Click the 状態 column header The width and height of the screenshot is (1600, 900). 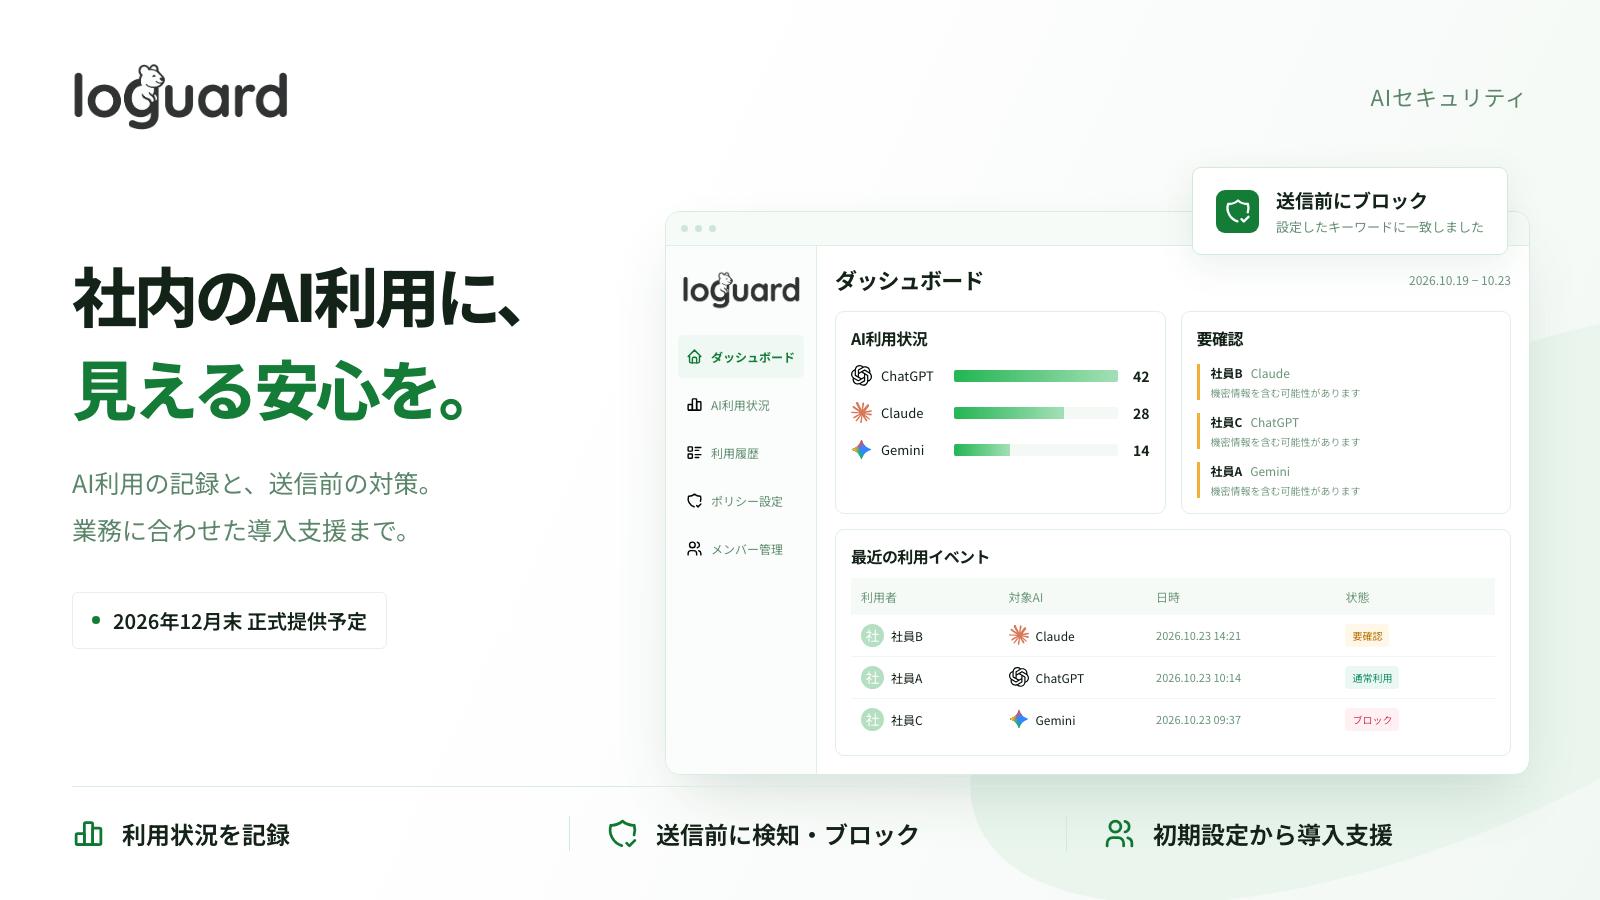[1358, 597]
